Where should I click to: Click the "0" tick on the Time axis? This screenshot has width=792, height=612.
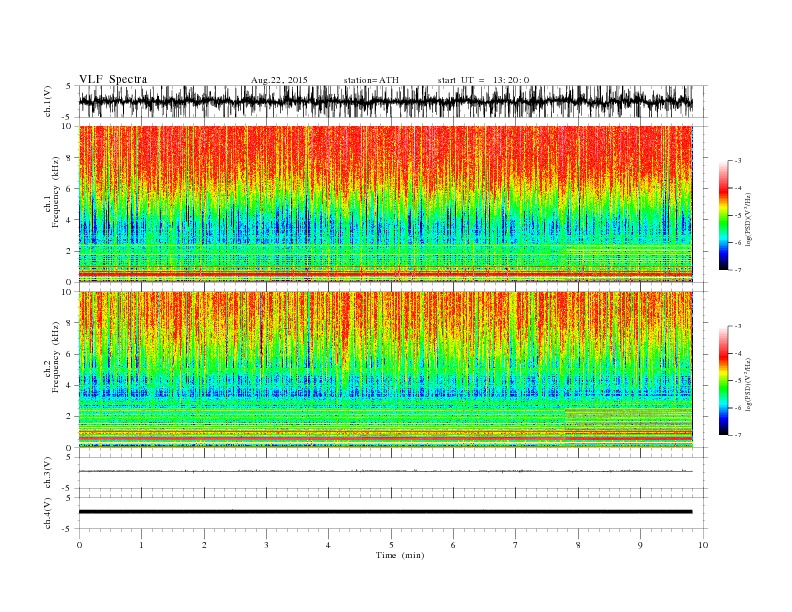79,545
